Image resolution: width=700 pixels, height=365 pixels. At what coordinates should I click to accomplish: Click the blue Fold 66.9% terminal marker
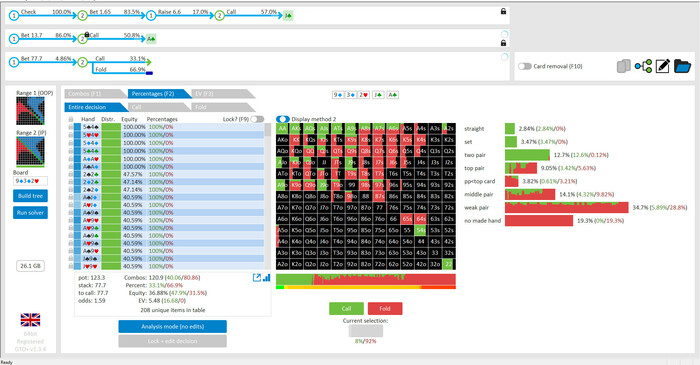tap(149, 73)
